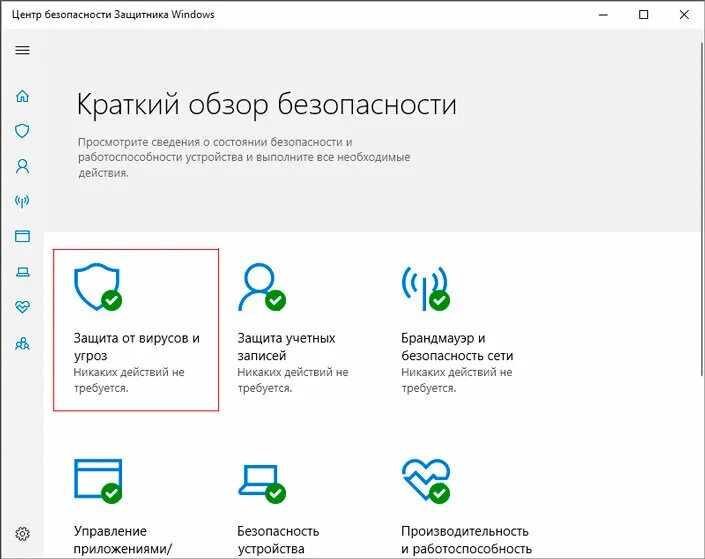The image size is (705, 559).
Task: Click status text under 'Брандмауэр и безопасность сети'
Action: [457, 380]
